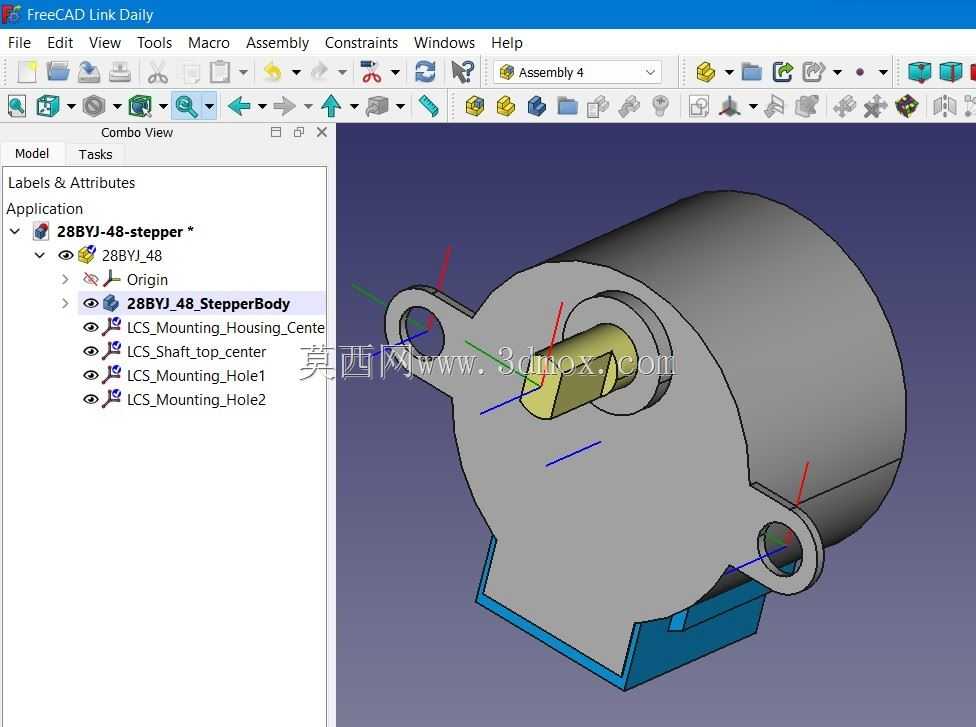Image resolution: width=976 pixels, height=727 pixels.
Task: Toggle visibility of 28BYJ_48 part
Action: coord(65,255)
